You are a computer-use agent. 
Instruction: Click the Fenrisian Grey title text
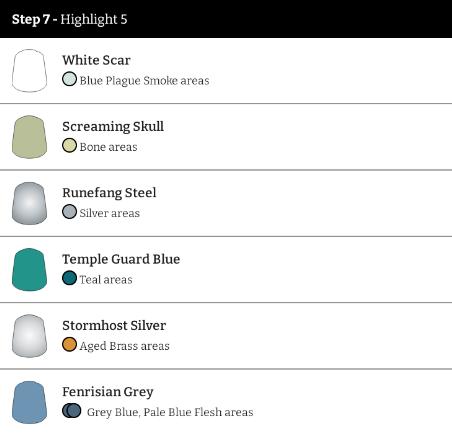pos(108,392)
